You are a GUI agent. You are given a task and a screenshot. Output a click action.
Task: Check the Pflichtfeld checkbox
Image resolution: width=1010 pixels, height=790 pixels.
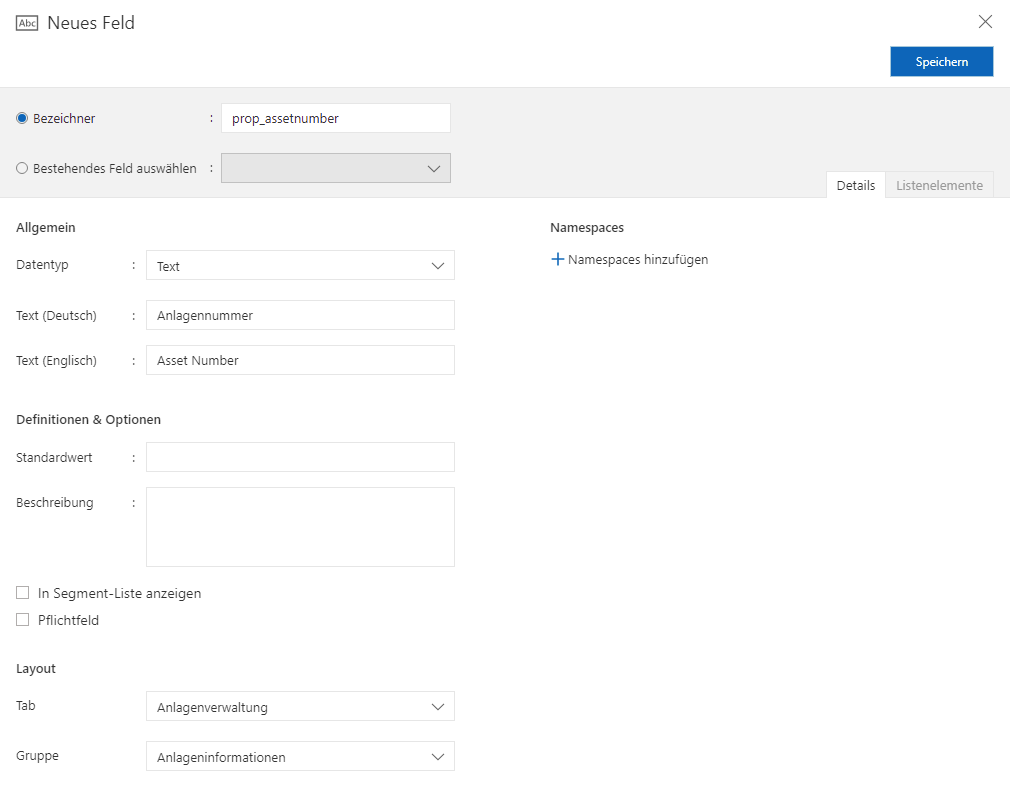22,619
